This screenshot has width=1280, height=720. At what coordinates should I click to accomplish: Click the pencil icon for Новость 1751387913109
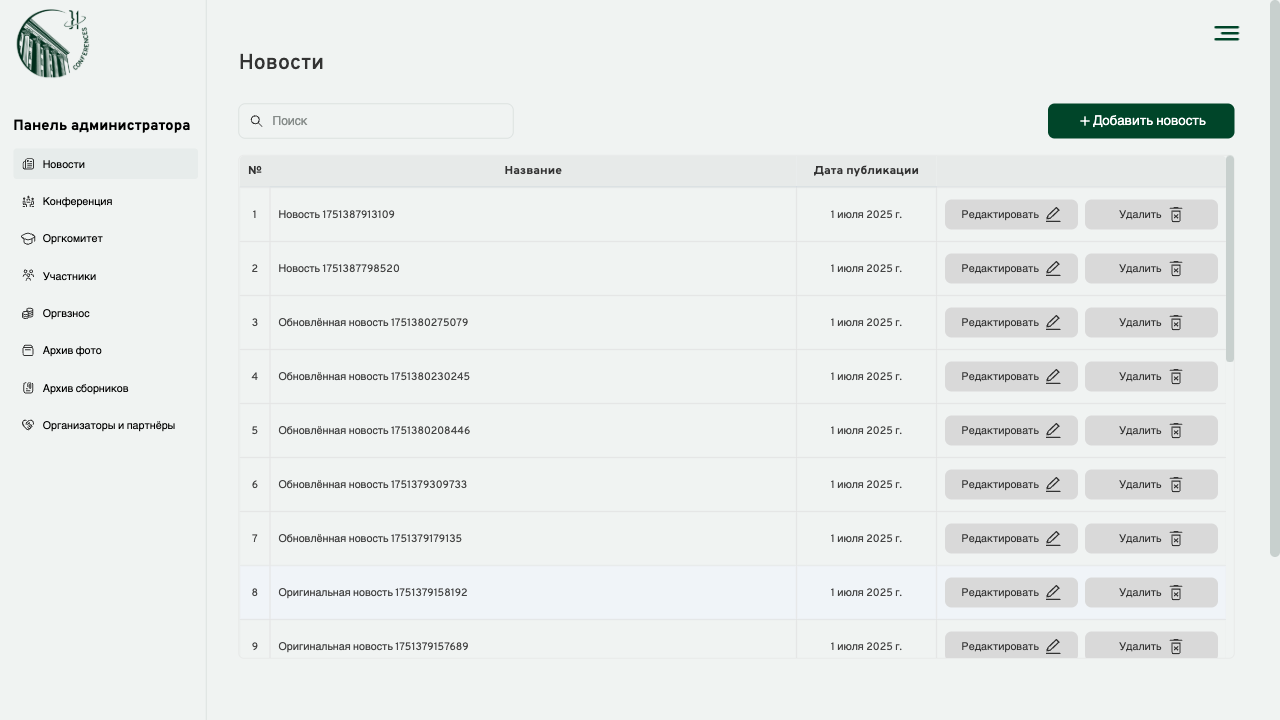[1053, 215]
